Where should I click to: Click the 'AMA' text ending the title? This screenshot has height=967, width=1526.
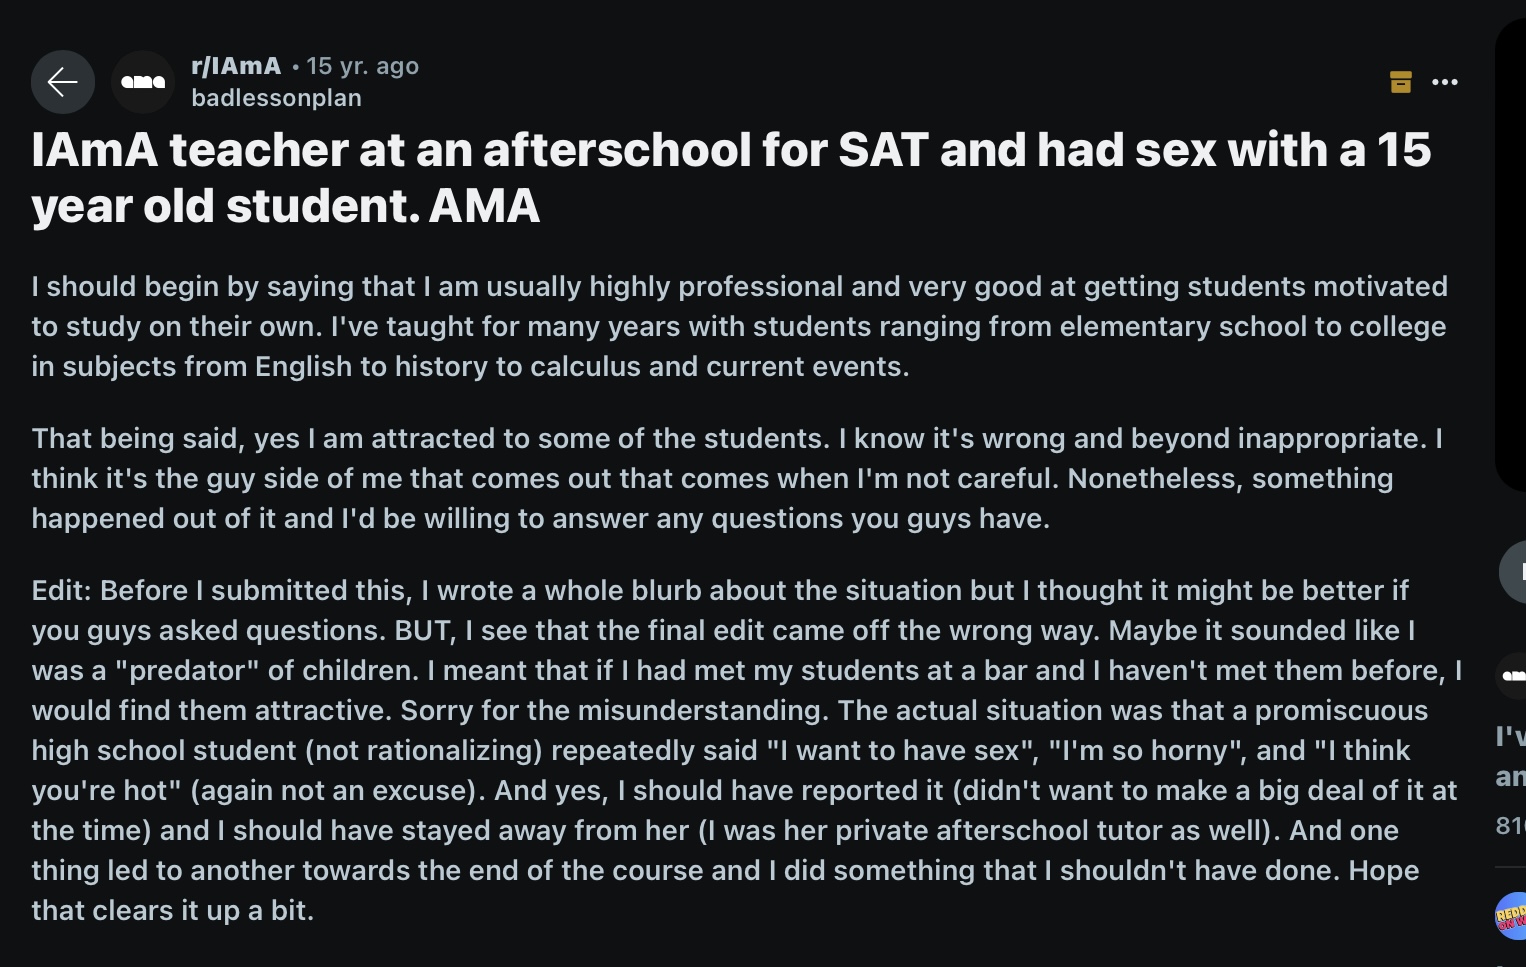click(485, 206)
